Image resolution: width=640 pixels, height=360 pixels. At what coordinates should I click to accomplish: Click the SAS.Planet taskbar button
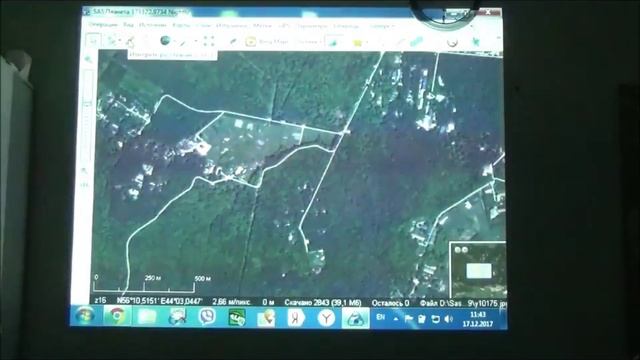click(356, 318)
